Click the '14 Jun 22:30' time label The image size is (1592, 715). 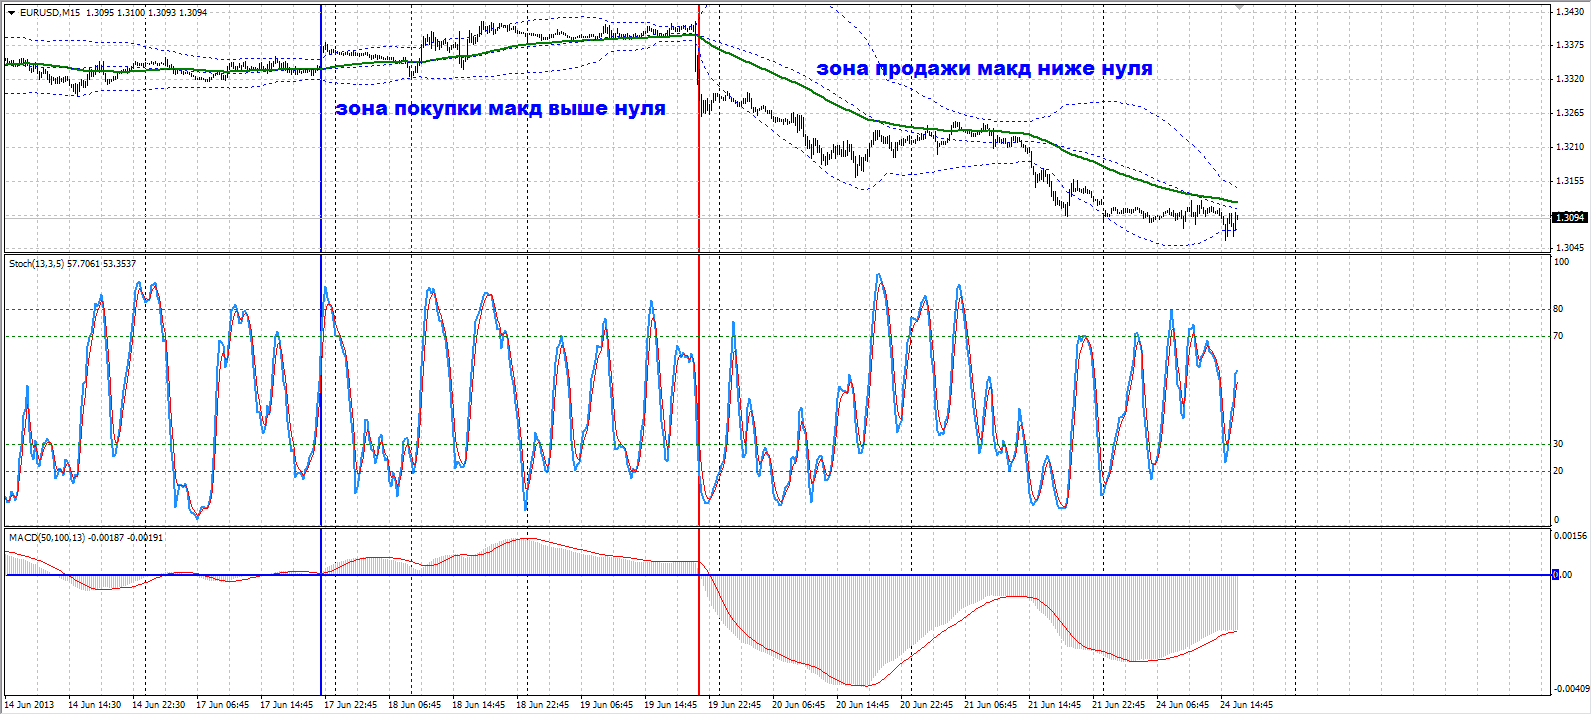(x=159, y=705)
